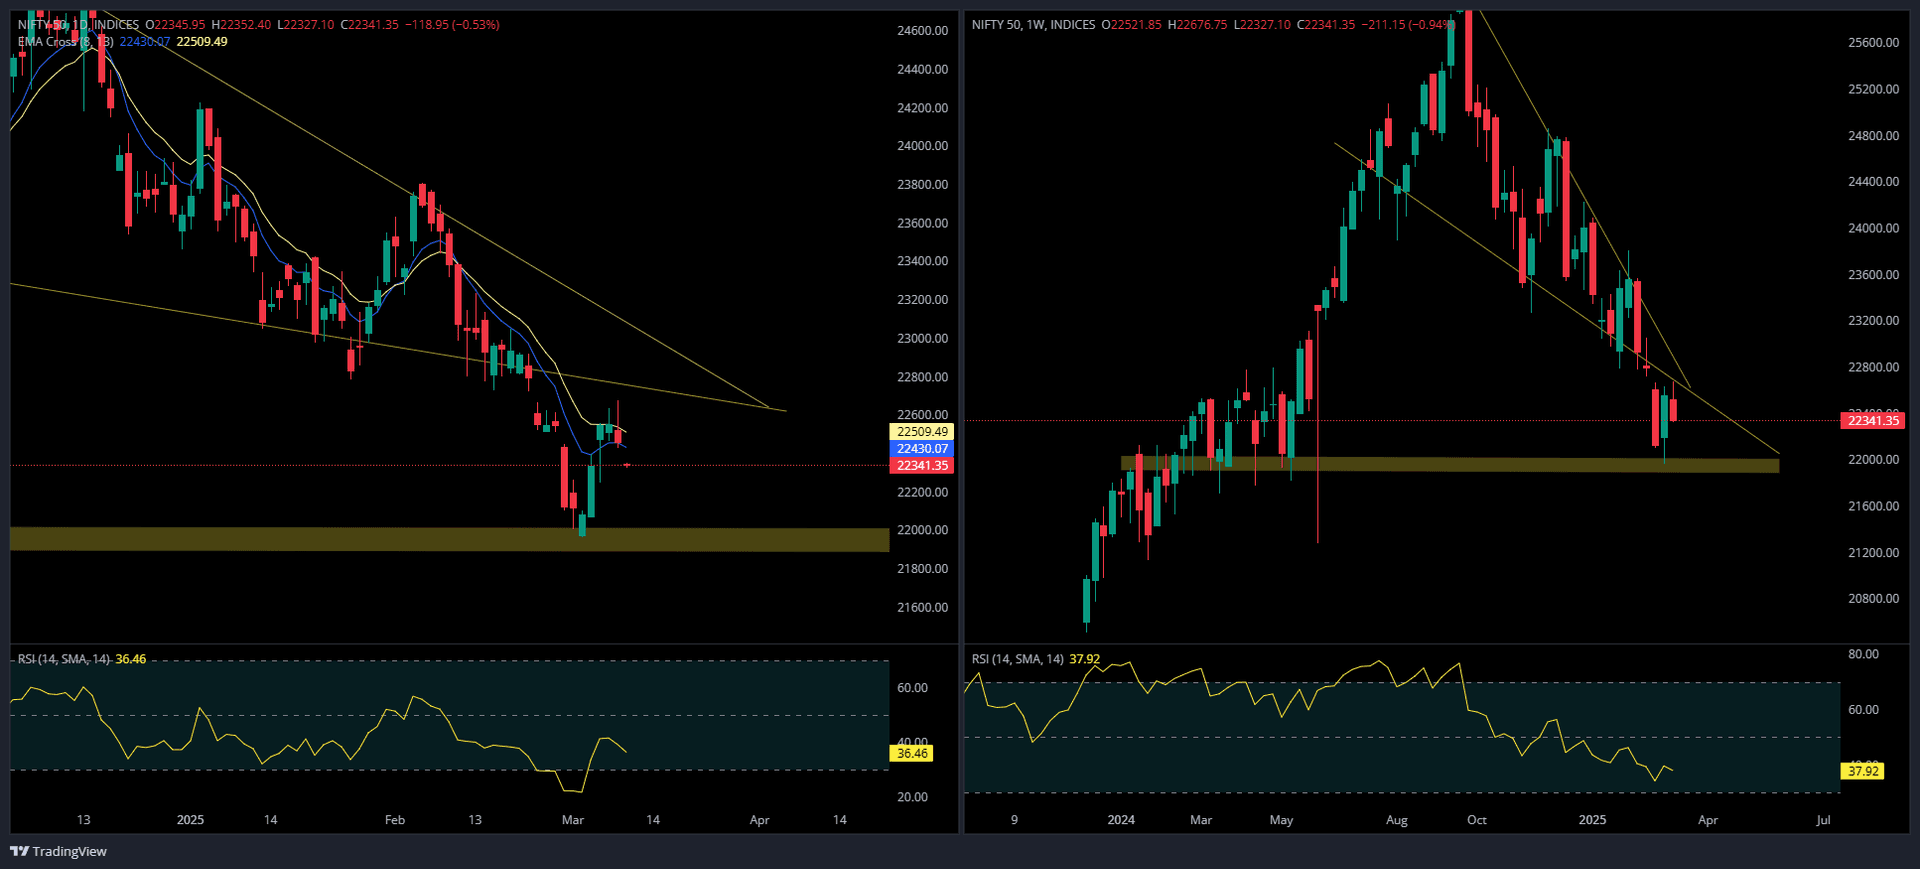This screenshot has width=1920, height=869.
Task: Click the 24000.00 label on daily price axis
Action: coord(922,146)
